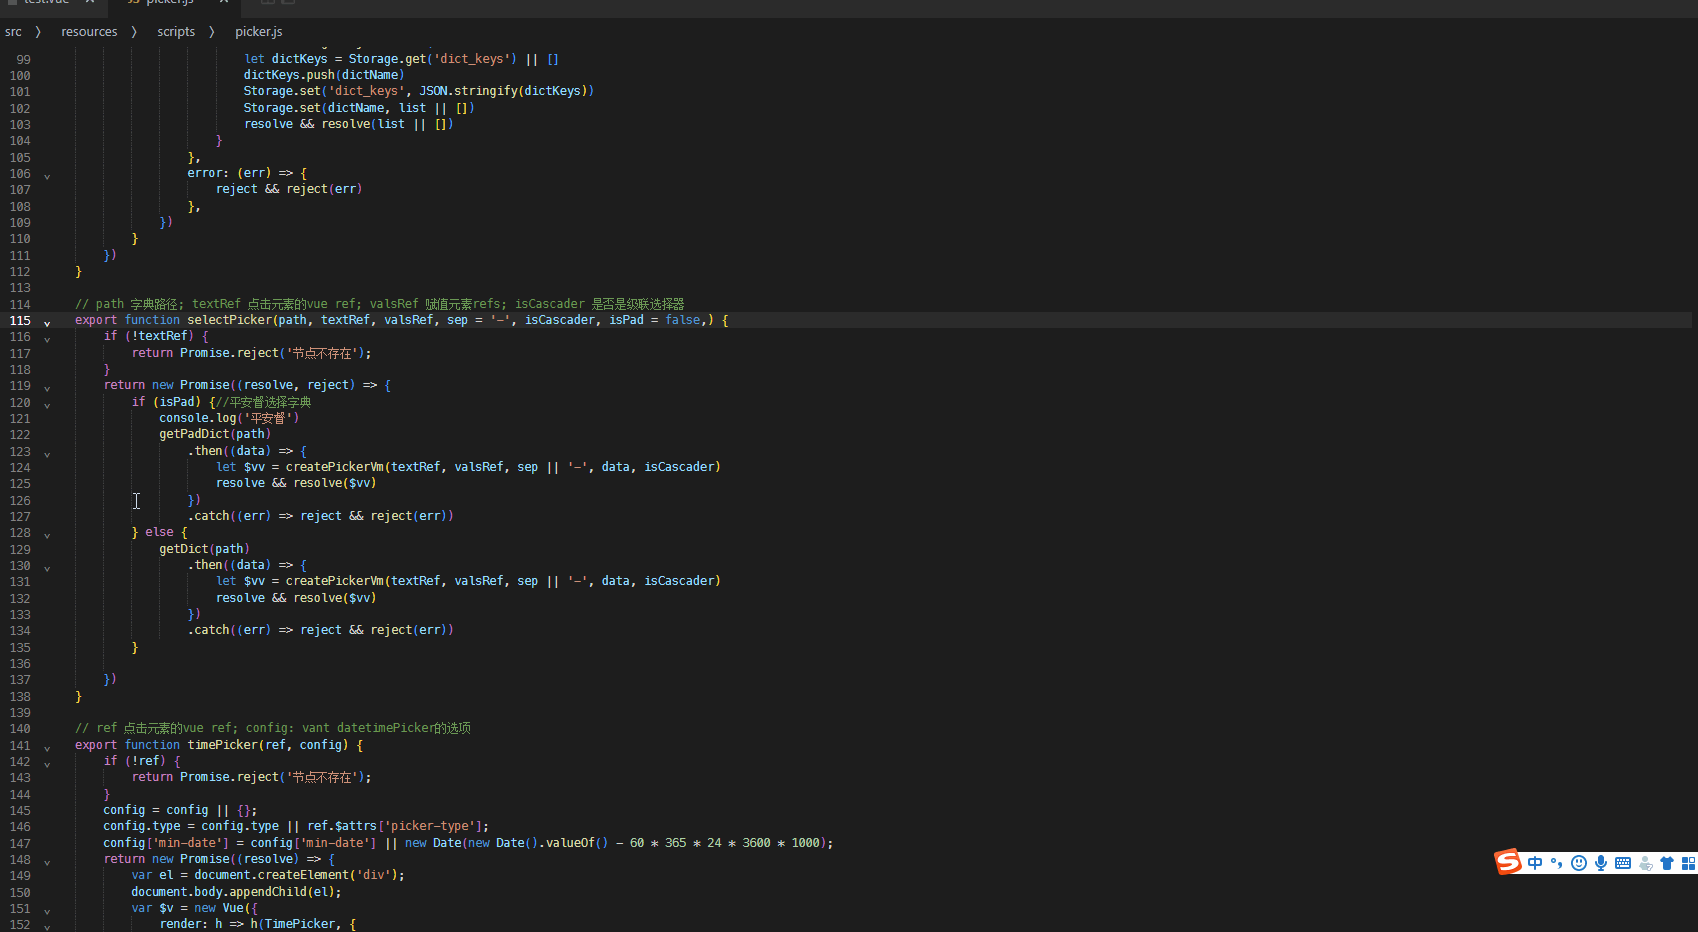Click reject && reject(err) on line 107

[289, 189]
